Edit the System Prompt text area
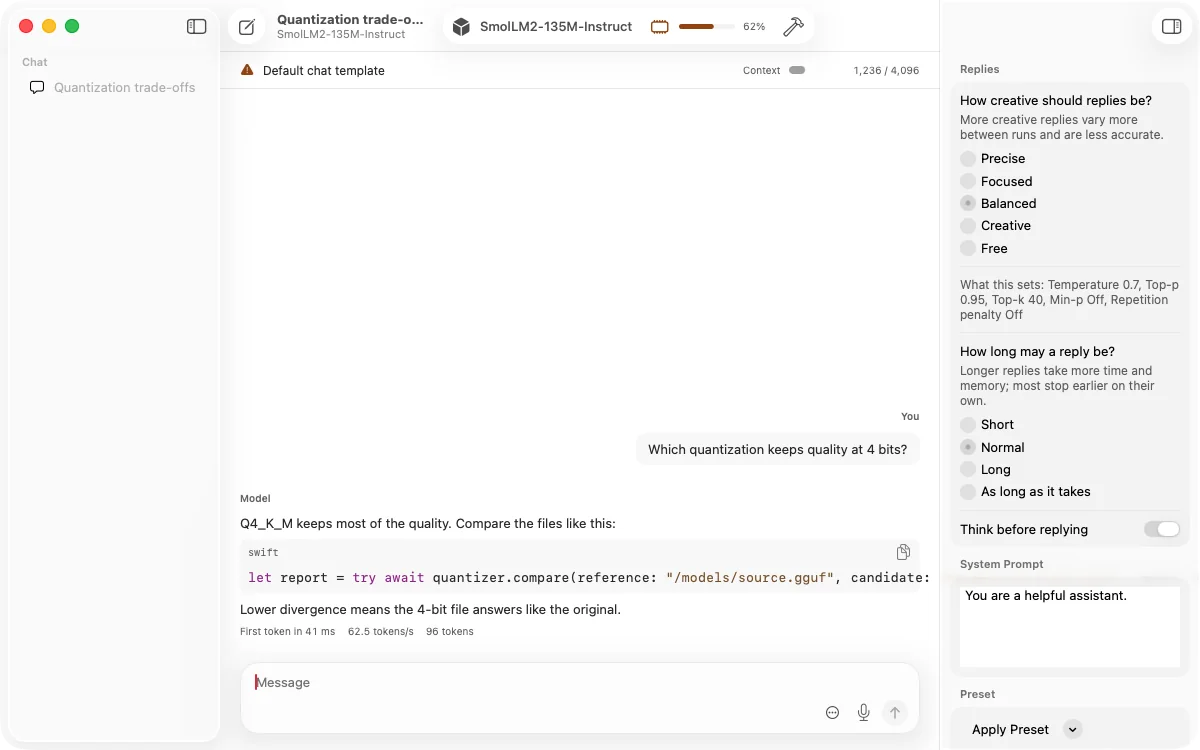 coord(1070,627)
